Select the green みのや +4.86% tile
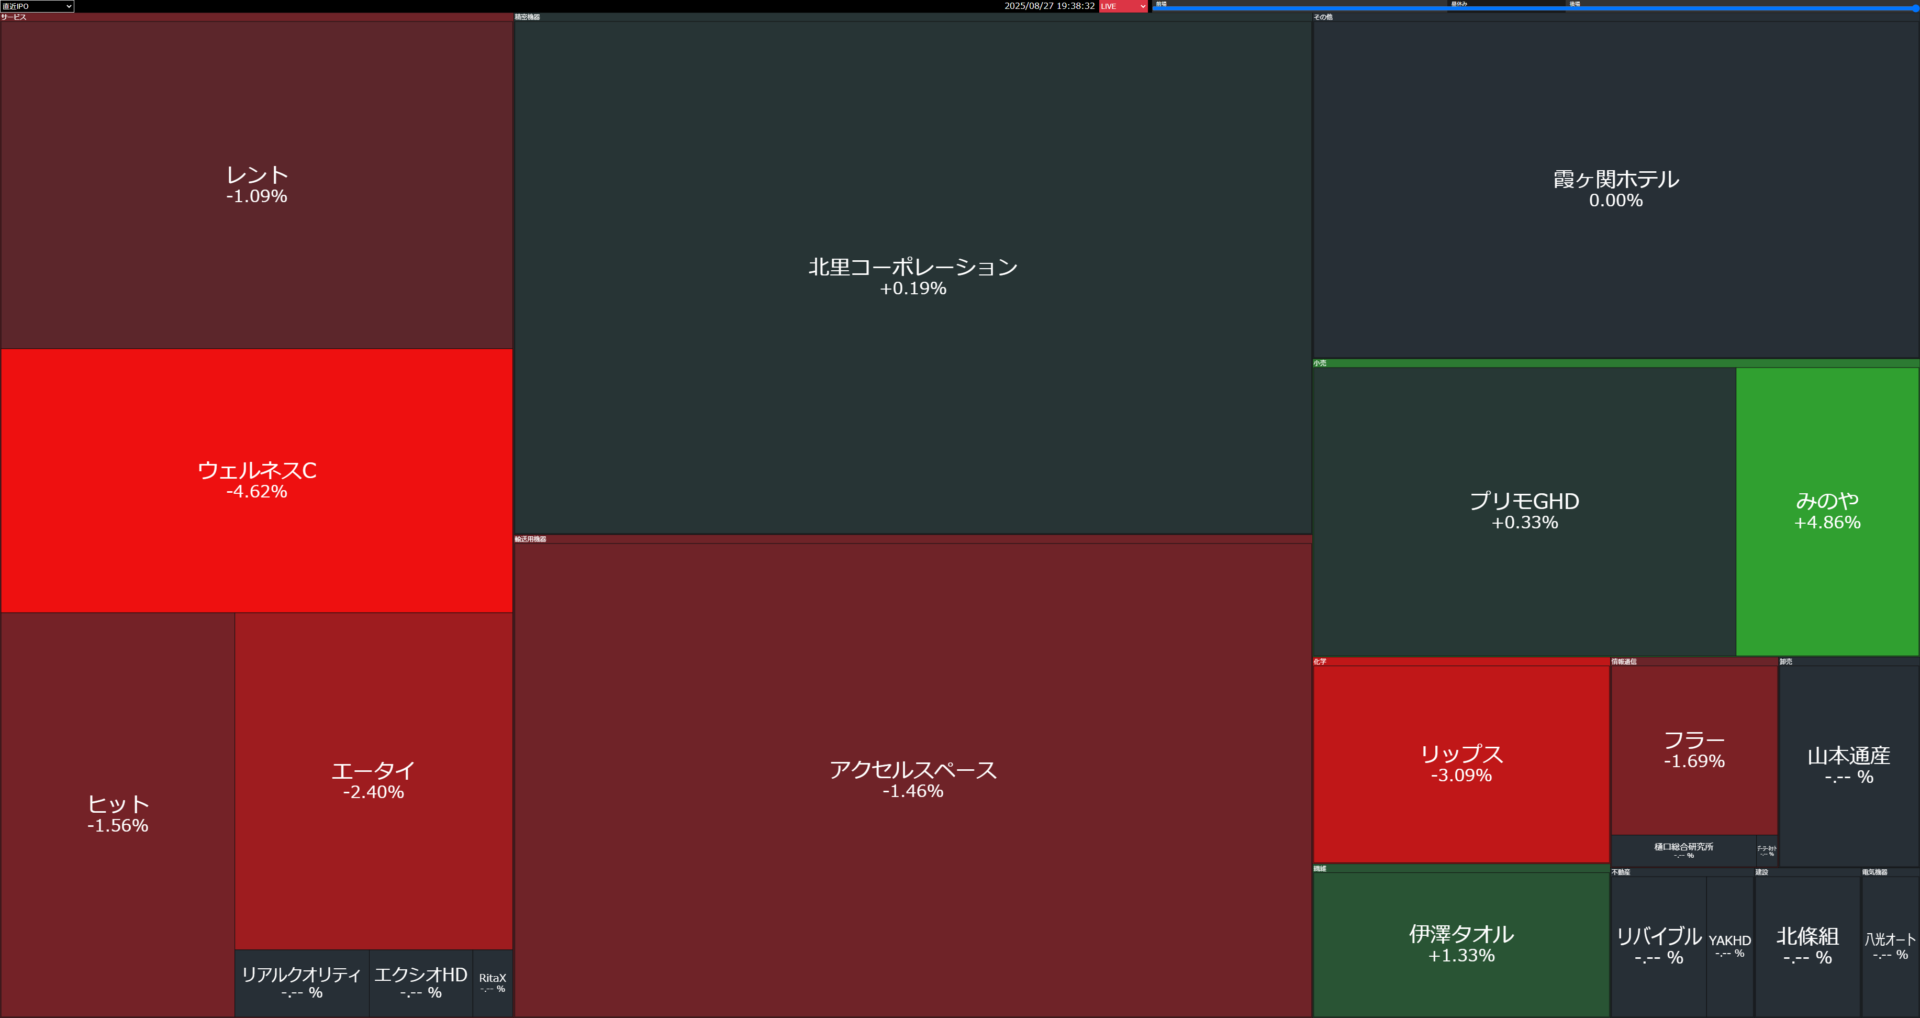The width and height of the screenshot is (1920, 1018). pos(1827,511)
